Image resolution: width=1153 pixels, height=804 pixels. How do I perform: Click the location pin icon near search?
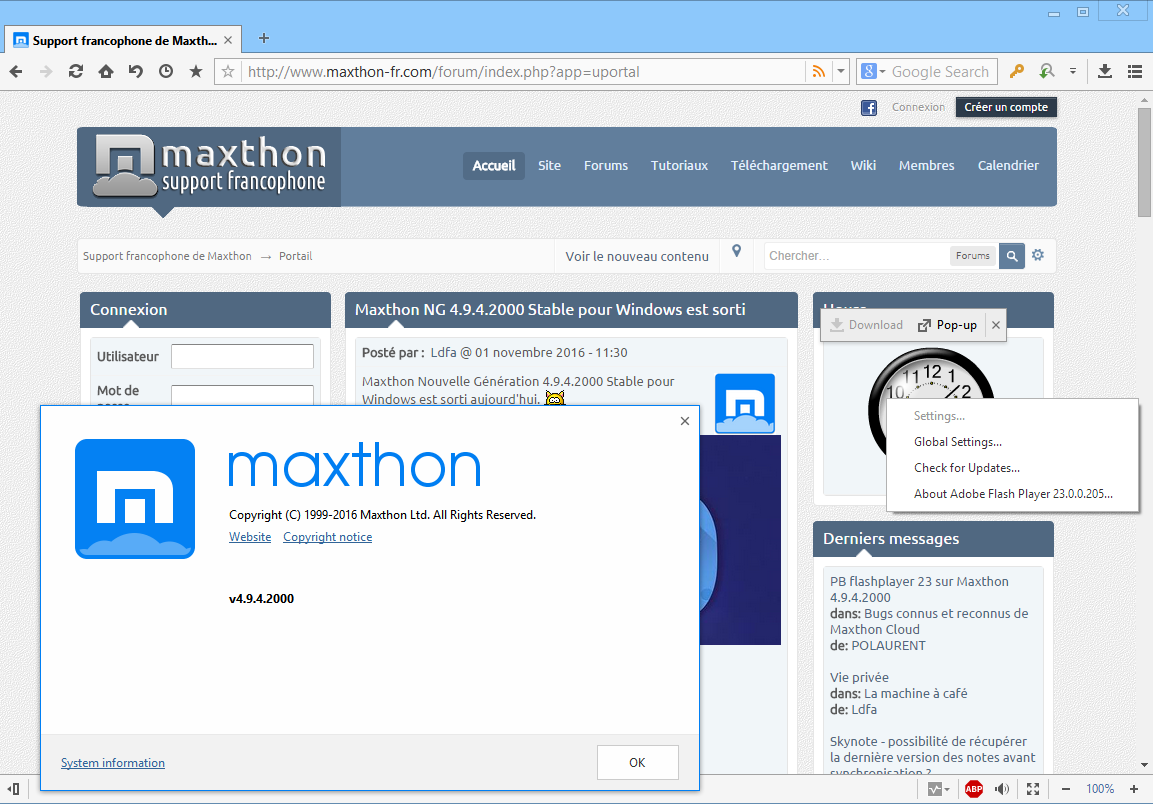pos(736,252)
